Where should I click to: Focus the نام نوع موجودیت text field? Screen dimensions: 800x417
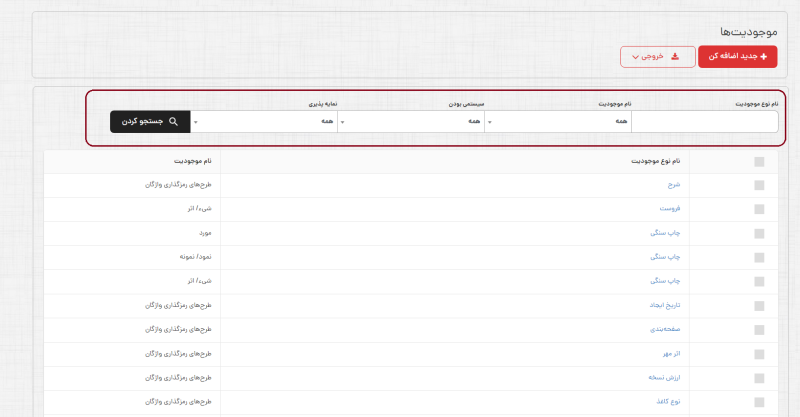709,121
